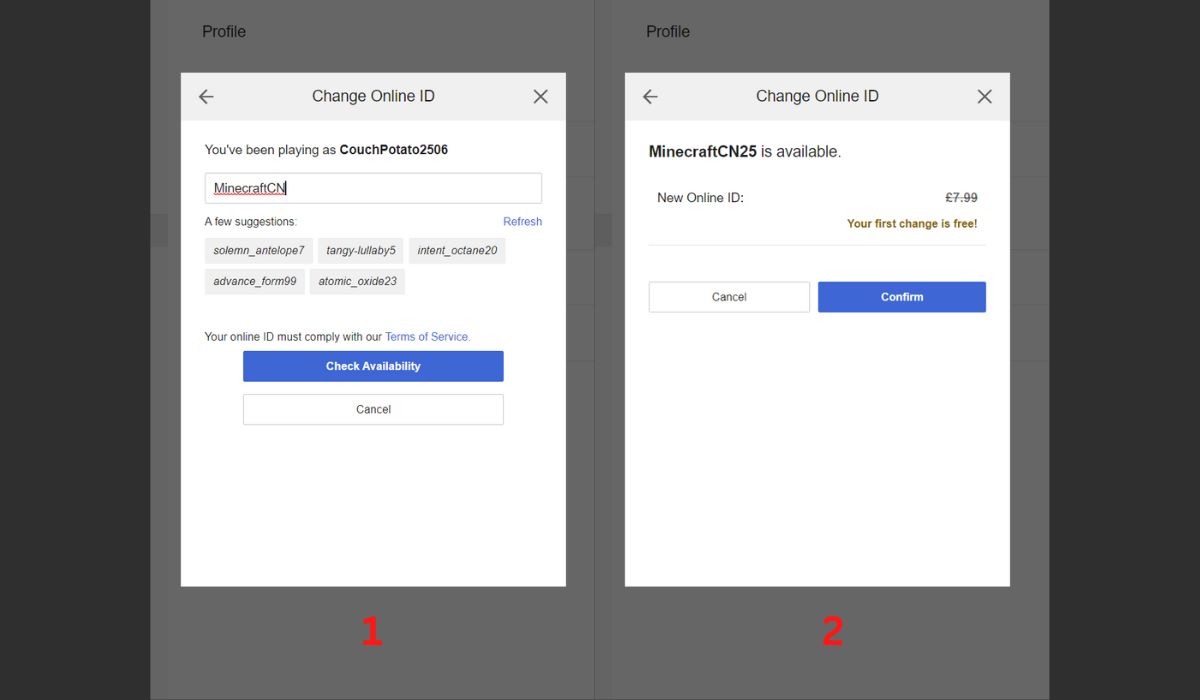
Task: Open the Terms of Service link
Action: click(x=426, y=337)
